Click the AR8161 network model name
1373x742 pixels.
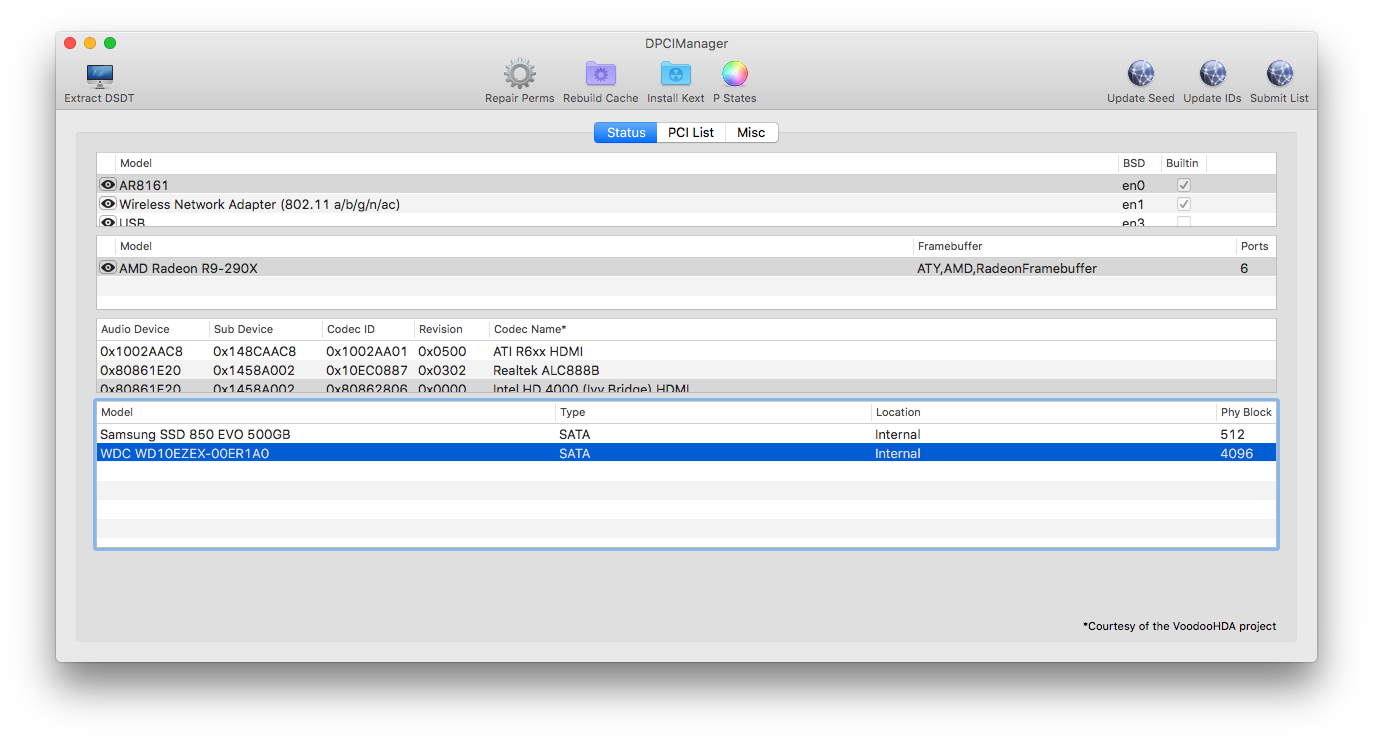(144, 185)
